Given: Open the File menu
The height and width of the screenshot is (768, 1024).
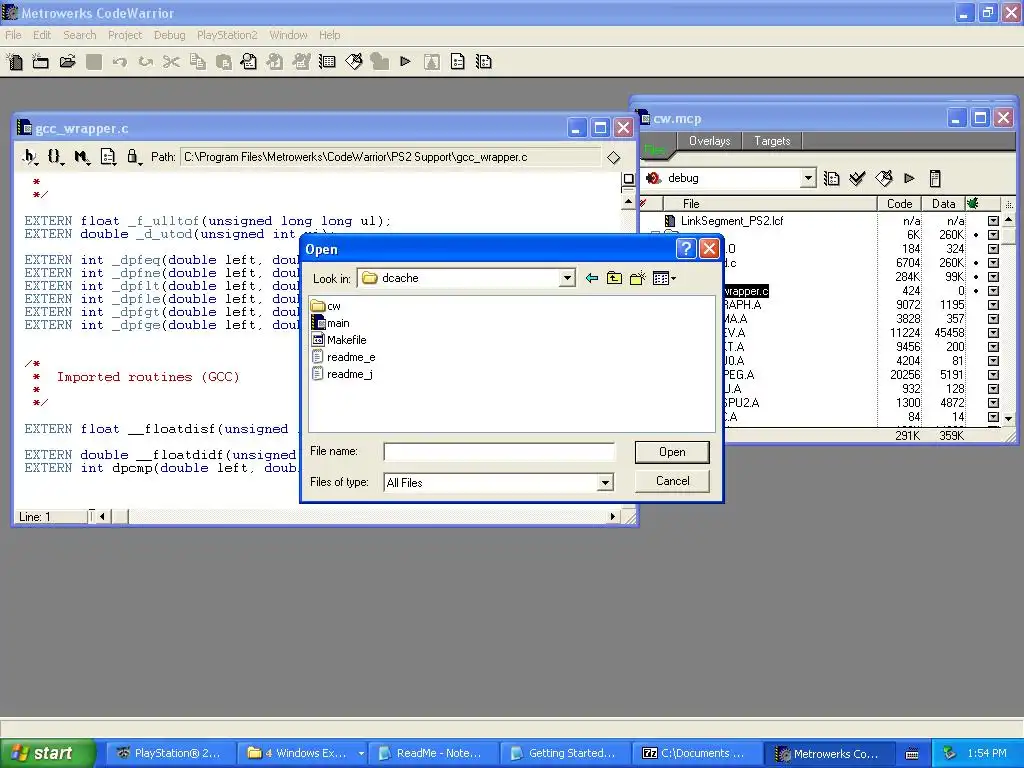Looking at the screenshot, I should [x=13, y=35].
